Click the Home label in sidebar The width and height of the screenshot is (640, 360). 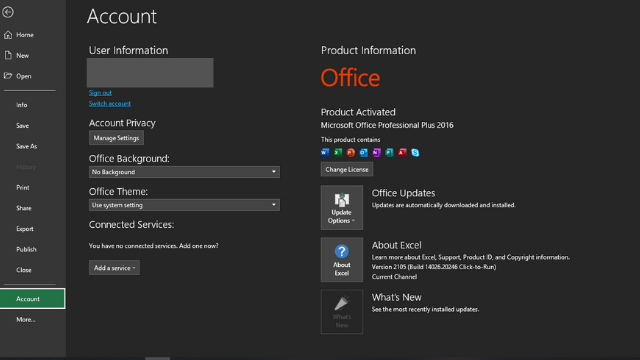[25, 35]
